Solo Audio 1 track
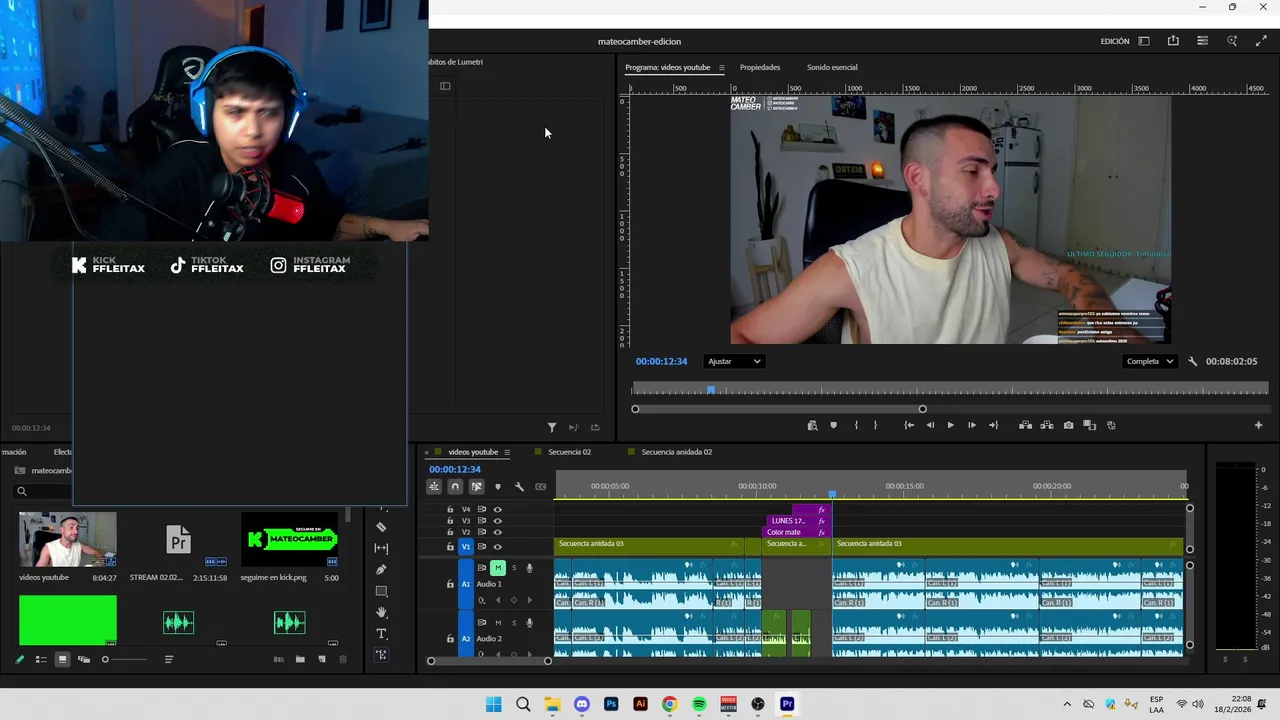The height and width of the screenshot is (720, 1280). coord(514,568)
